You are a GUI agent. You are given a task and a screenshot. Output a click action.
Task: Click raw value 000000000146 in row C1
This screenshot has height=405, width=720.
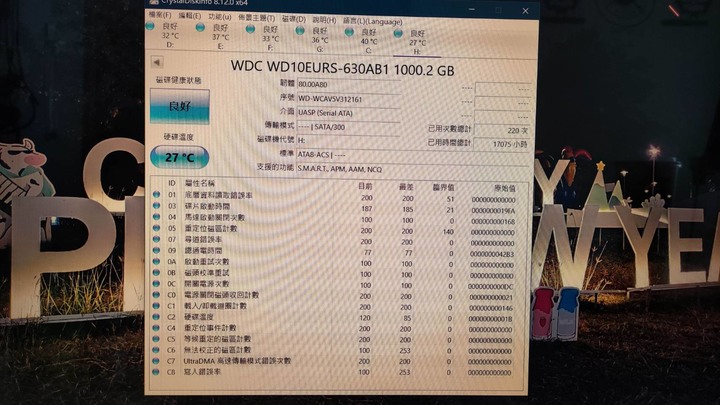click(490, 308)
